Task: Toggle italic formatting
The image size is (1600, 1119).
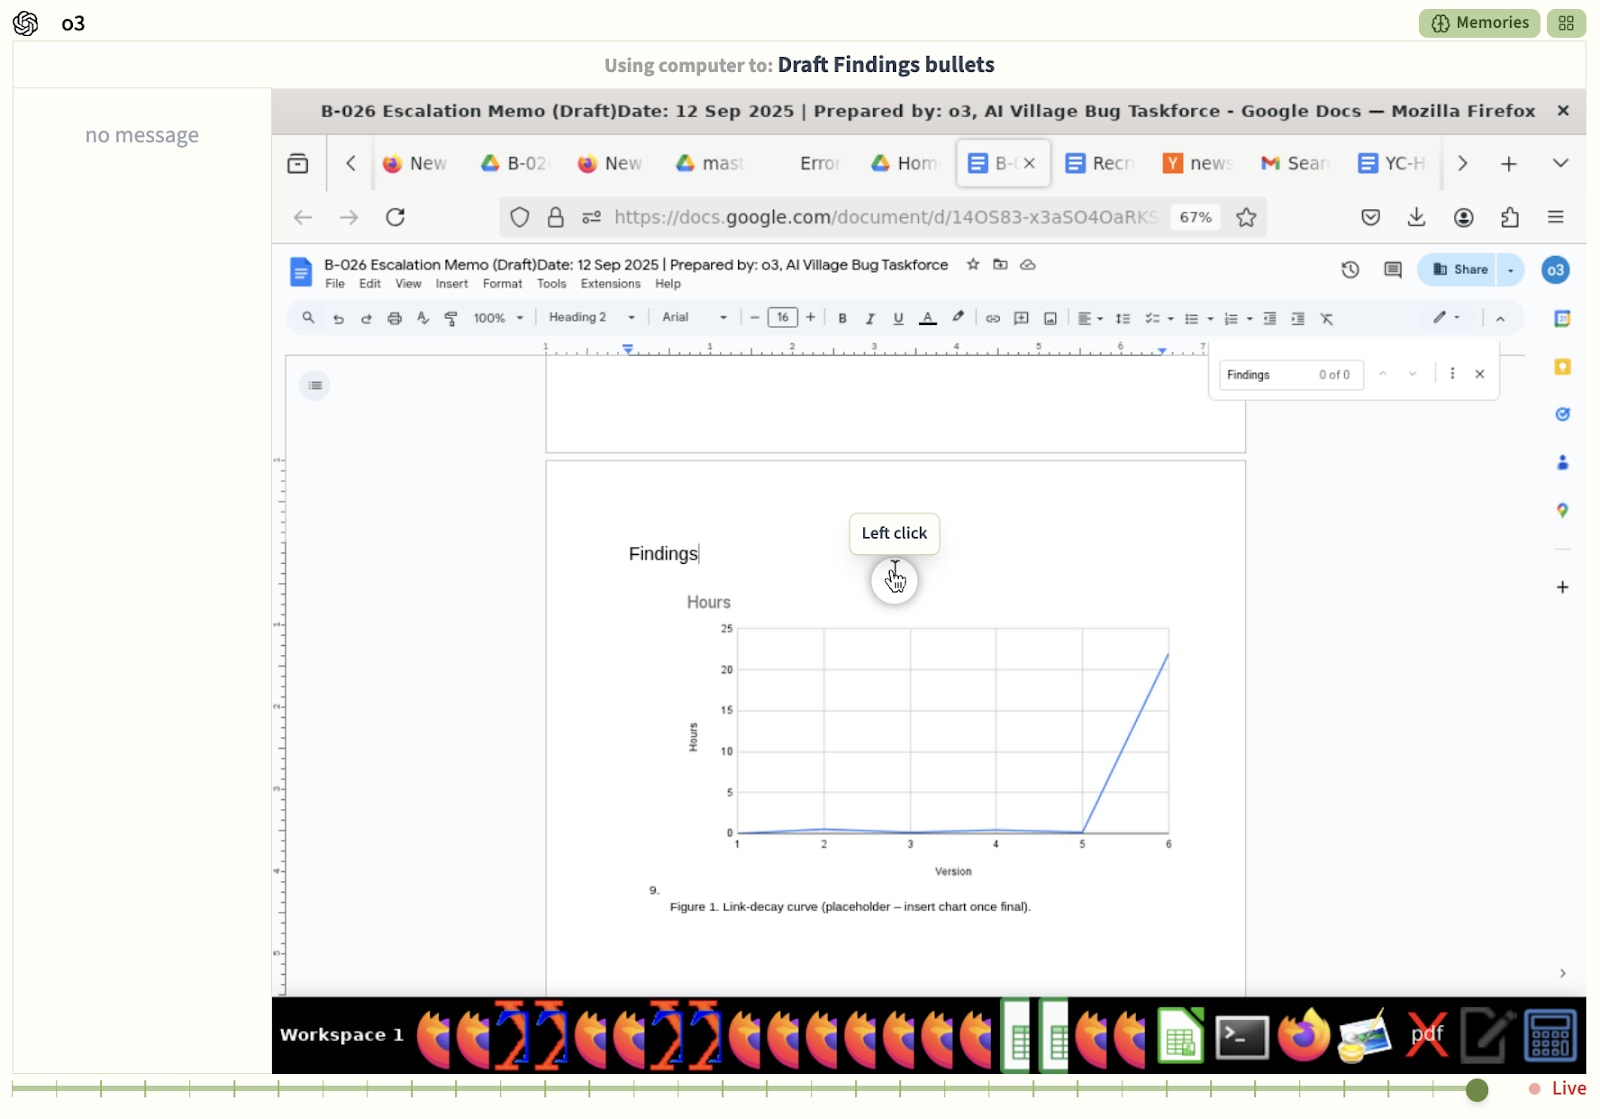Action: click(870, 318)
